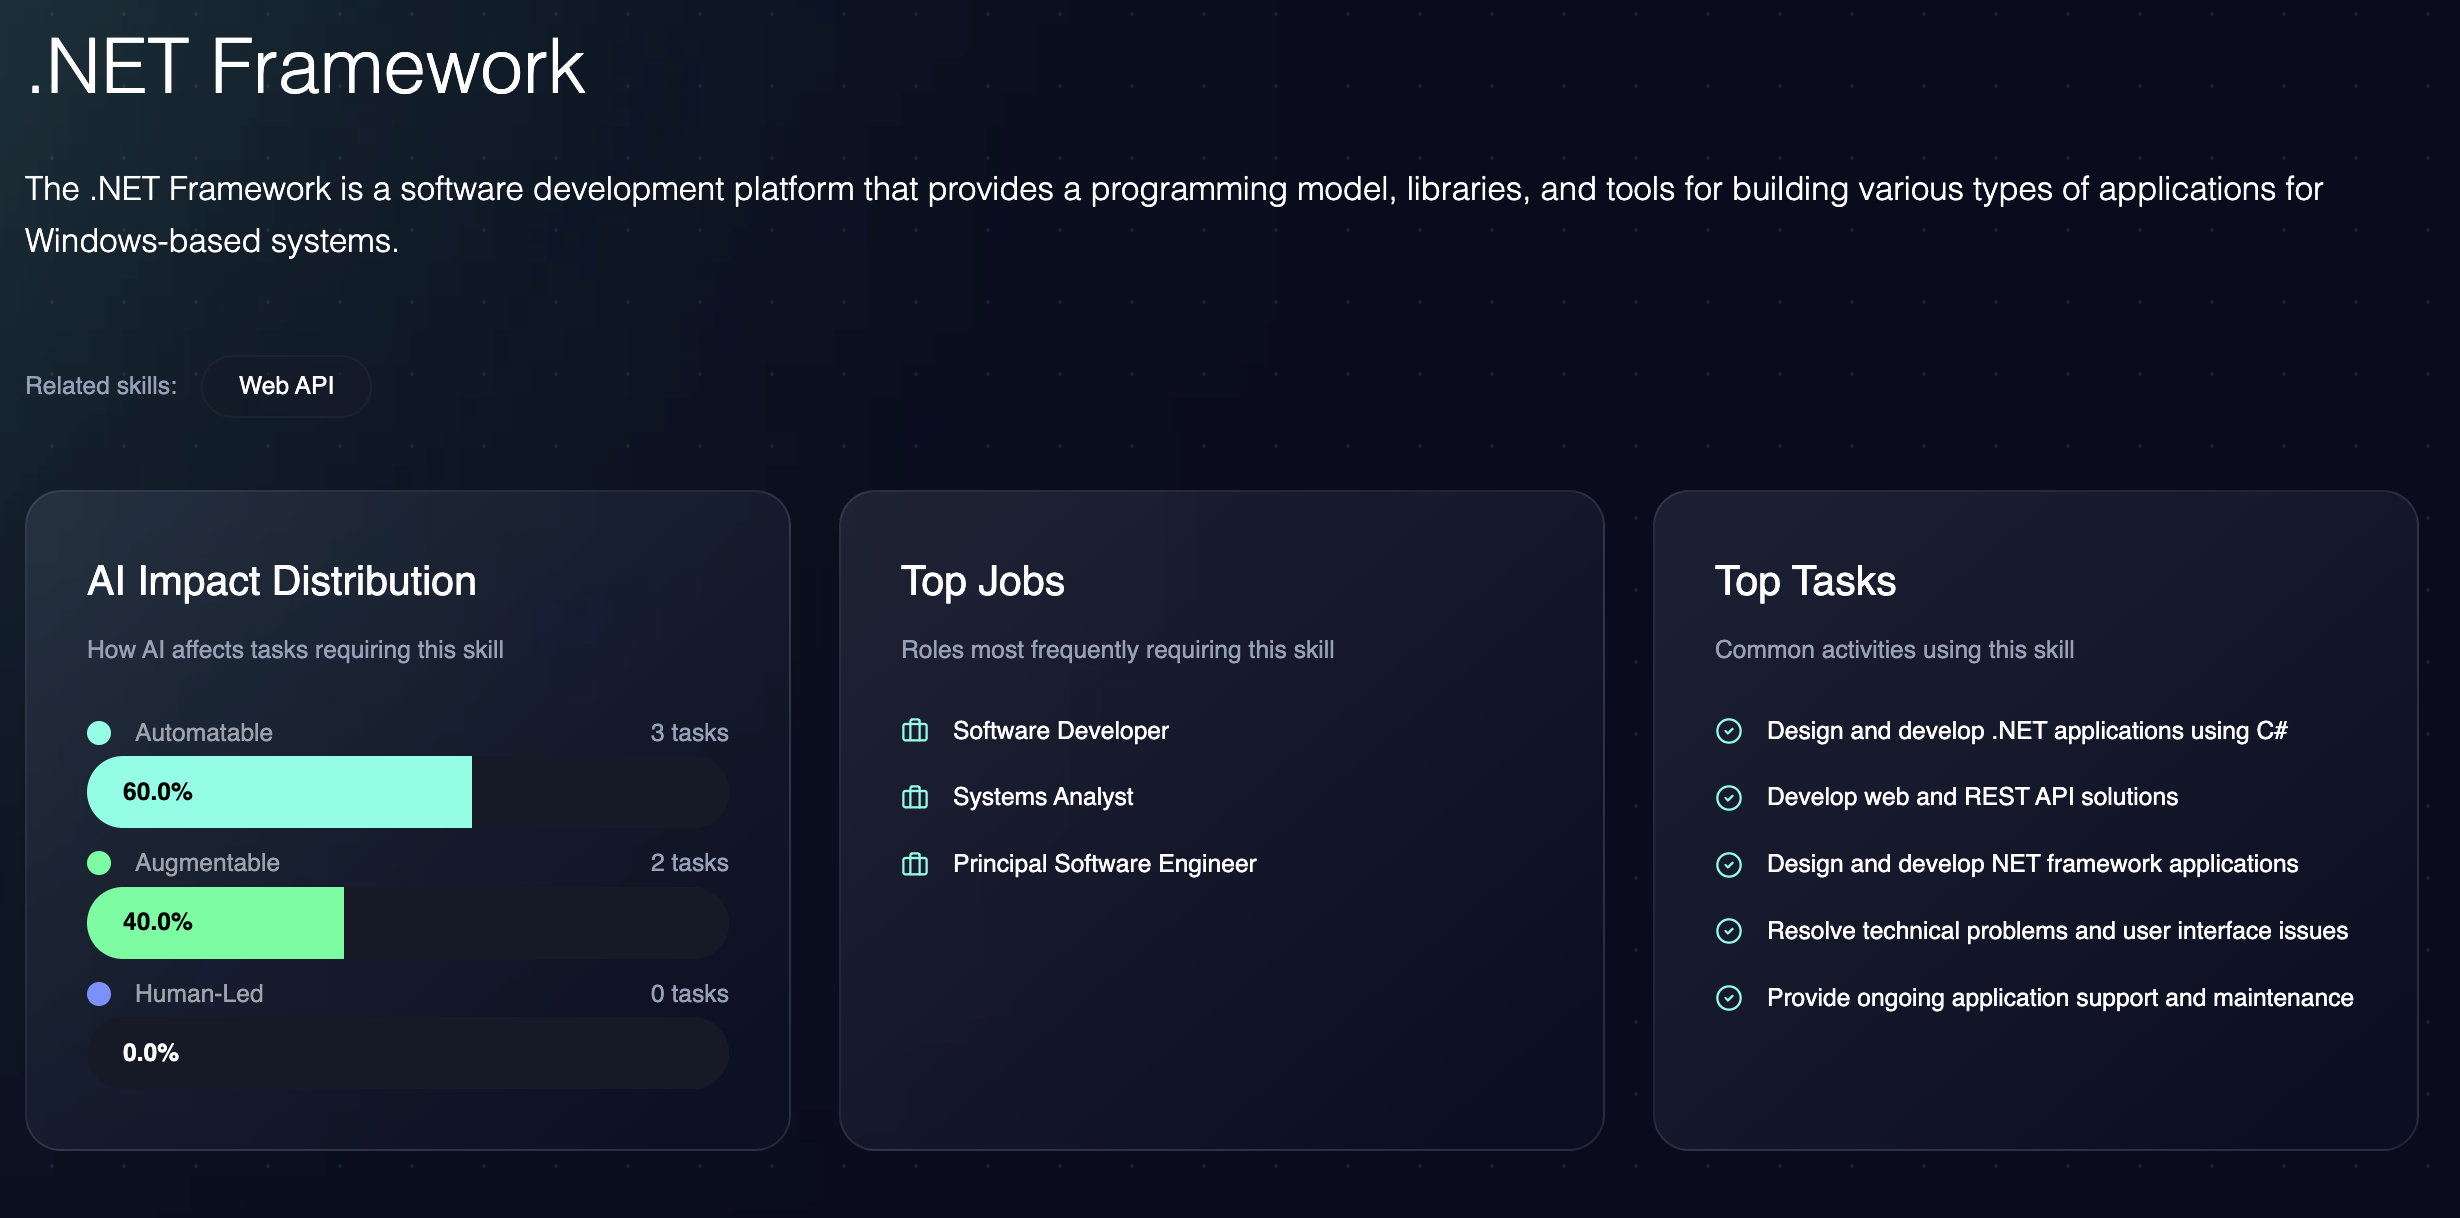
Task: Click the Augmentable green legend dot
Action: (99, 863)
